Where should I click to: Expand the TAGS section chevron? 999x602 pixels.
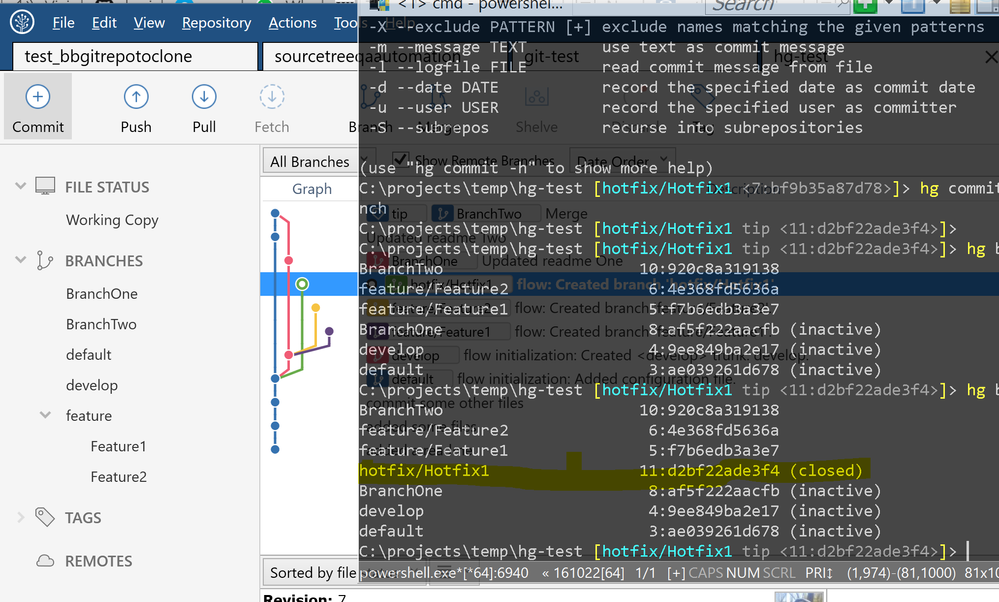click(20, 517)
